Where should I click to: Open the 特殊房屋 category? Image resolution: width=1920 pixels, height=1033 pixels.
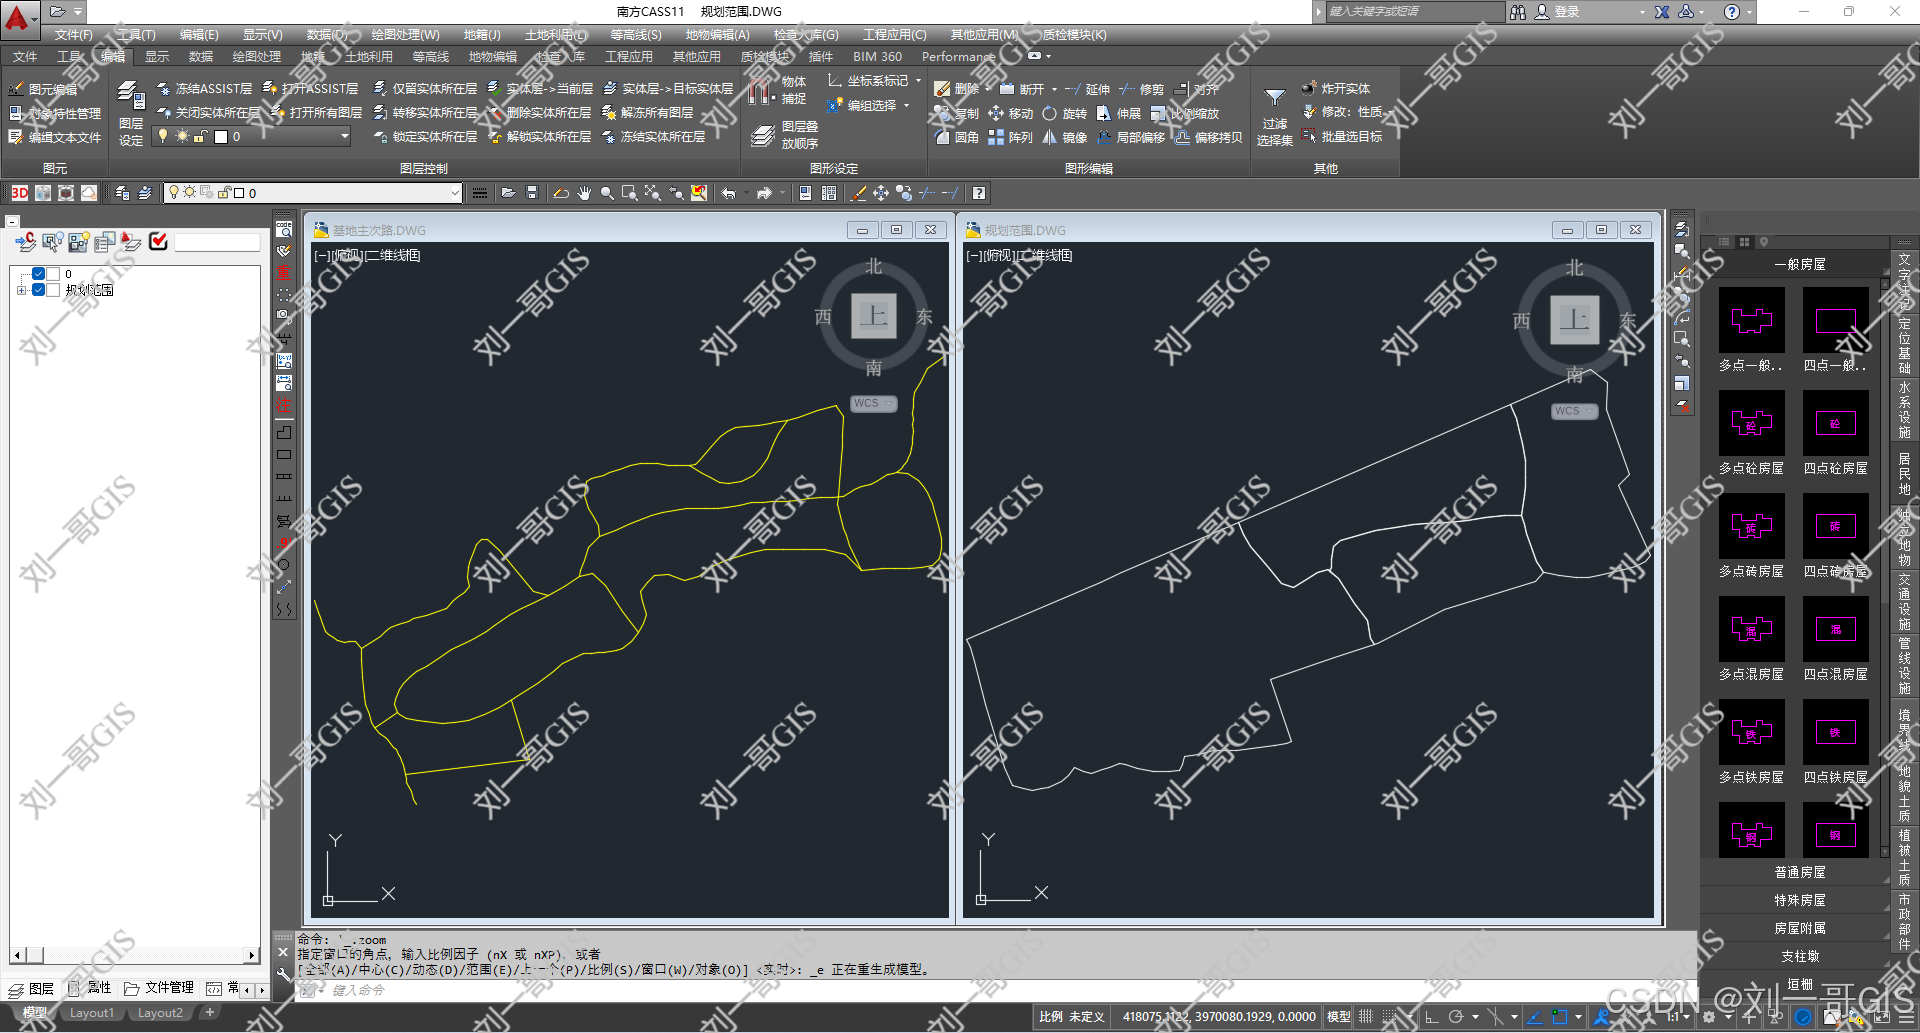point(1800,901)
